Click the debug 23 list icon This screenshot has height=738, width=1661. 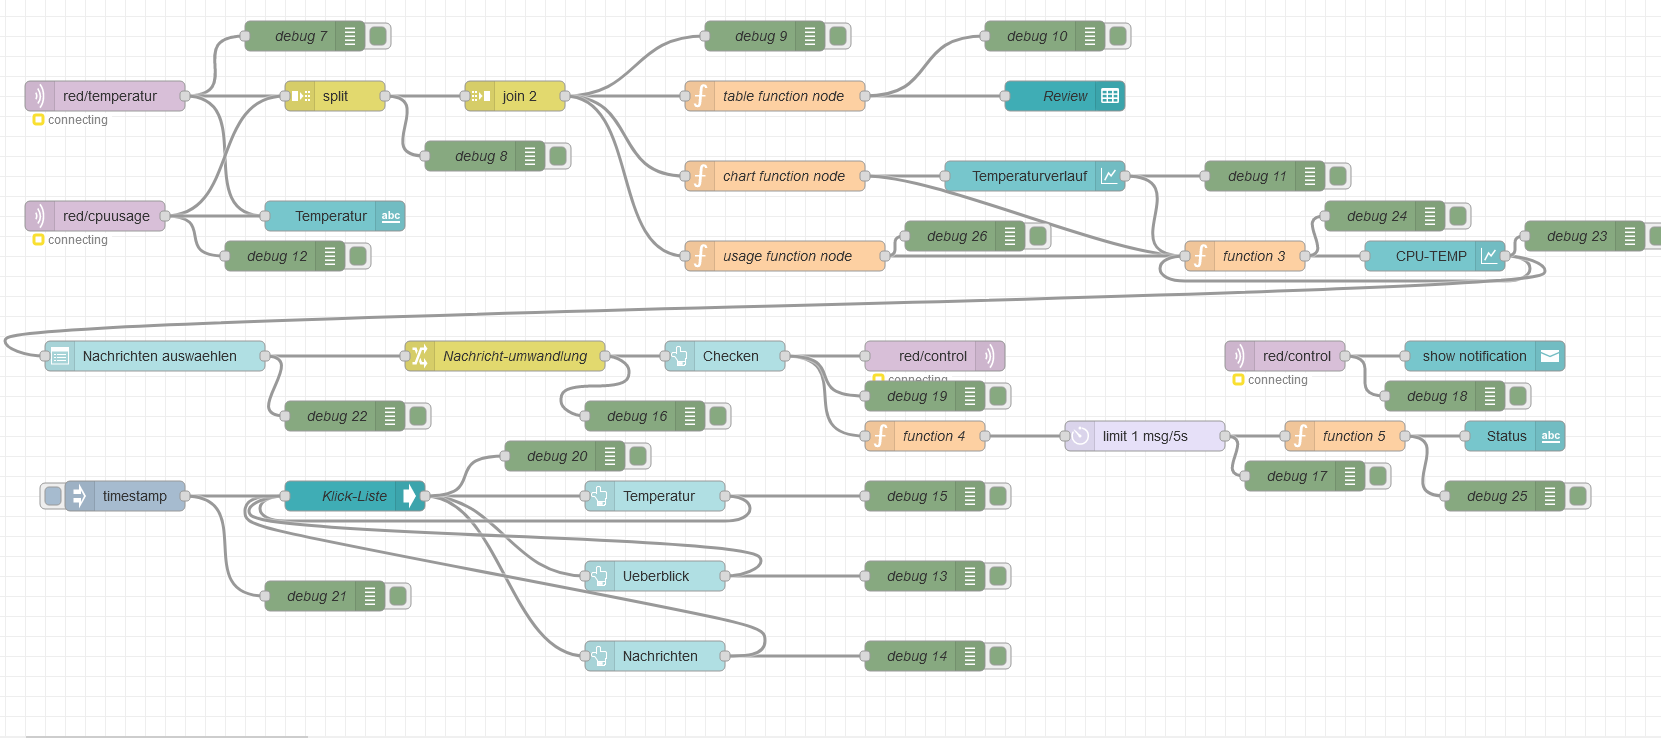pyautogui.click(x=1630, y=236)
